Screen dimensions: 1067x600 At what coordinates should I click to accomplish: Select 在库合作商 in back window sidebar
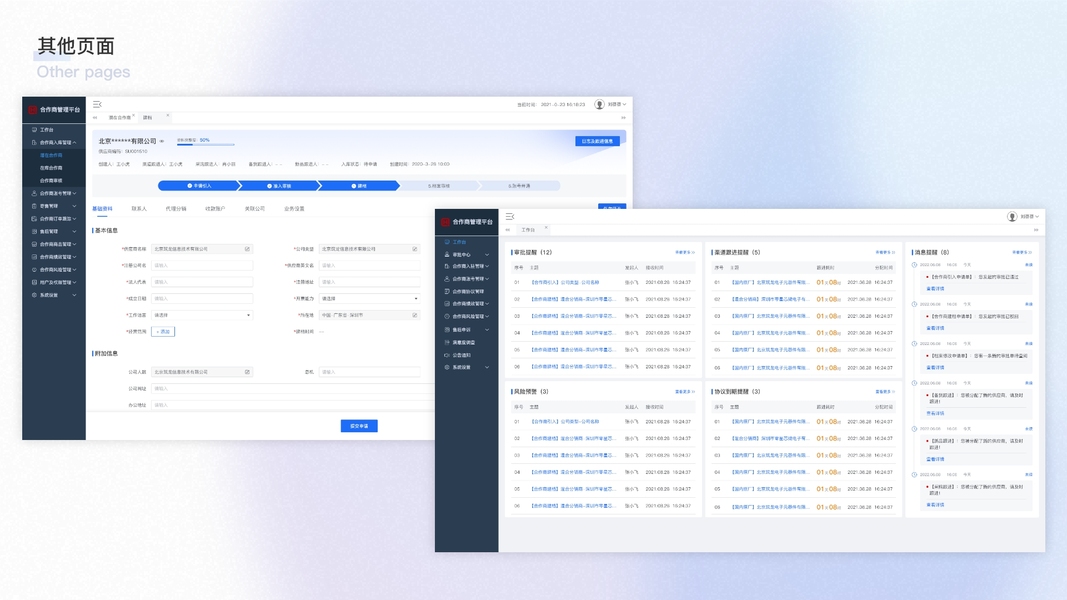pos(51,168)
